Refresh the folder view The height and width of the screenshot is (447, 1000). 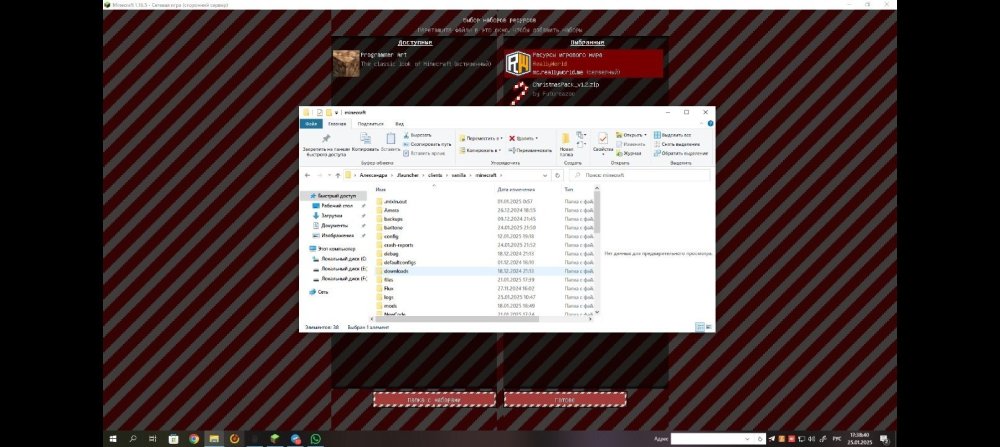tap(557, 175)
